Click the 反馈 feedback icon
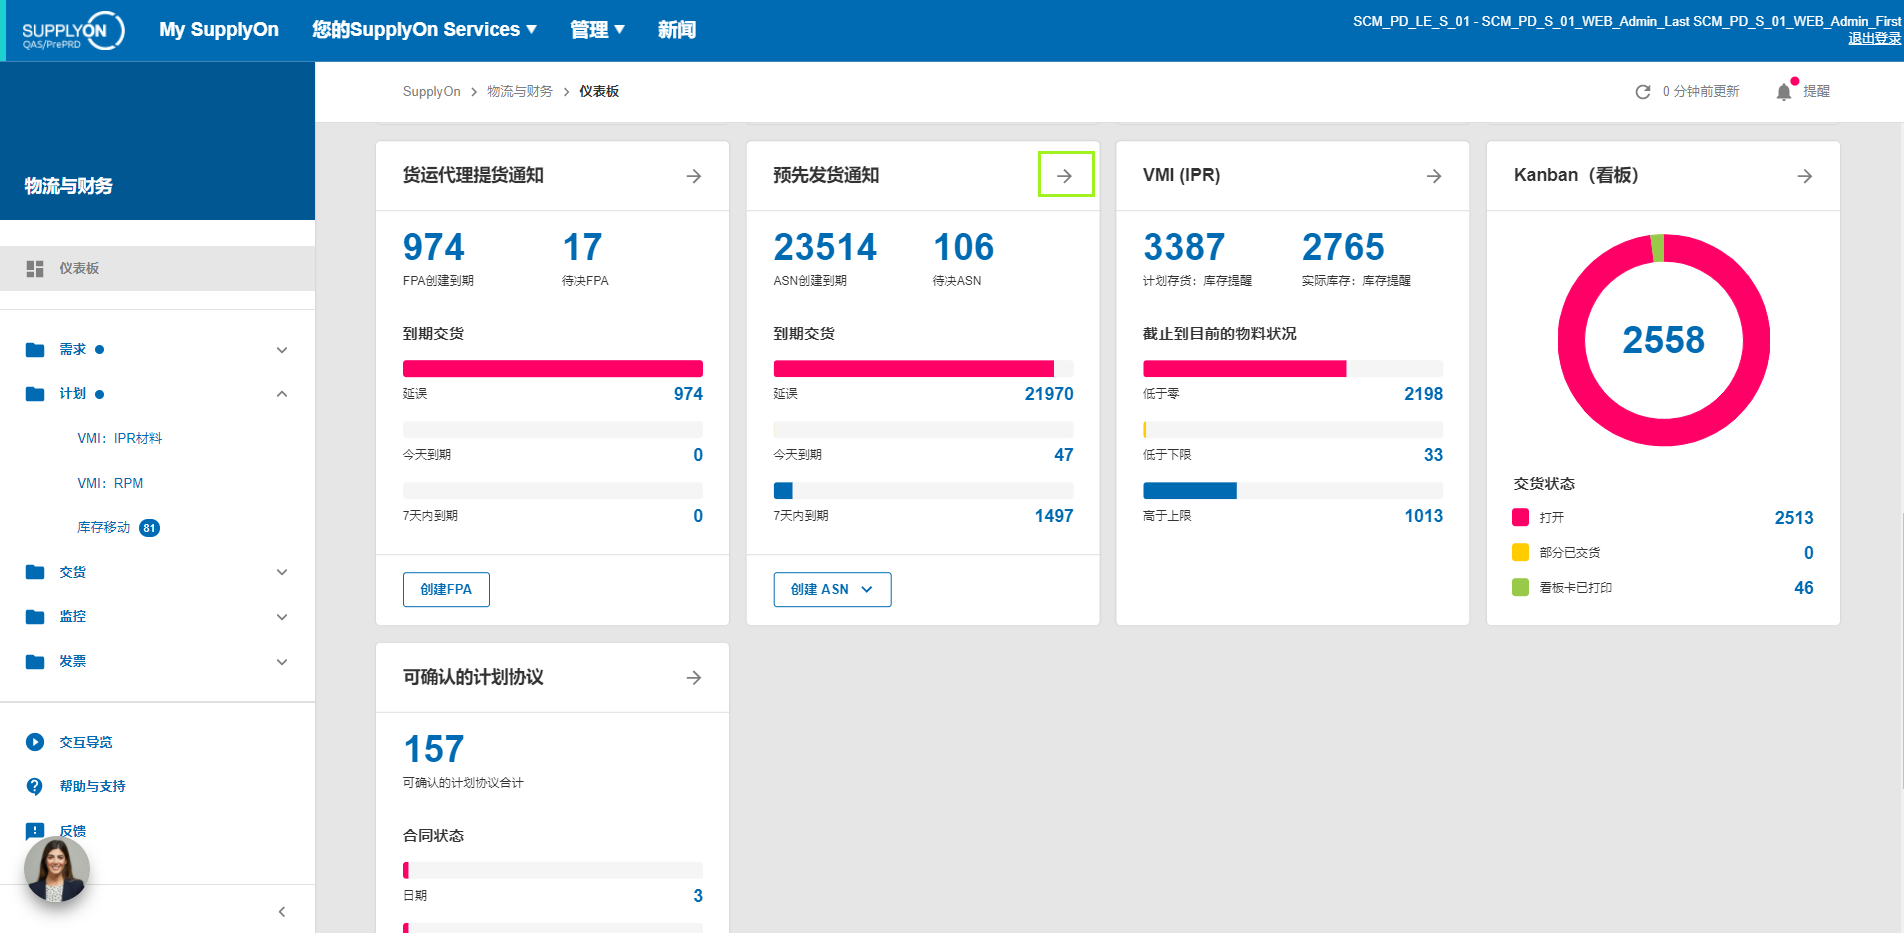The height and width of the screenshot is (933, 1904). [x=35, y=831]
